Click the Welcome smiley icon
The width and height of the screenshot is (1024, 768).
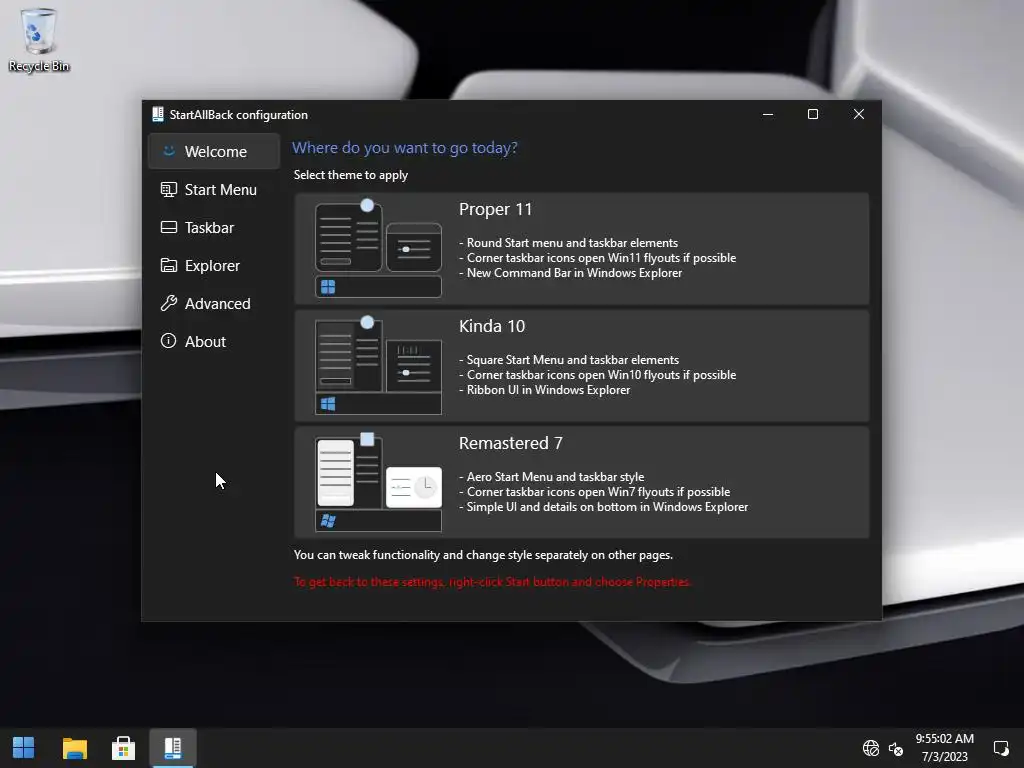pyautogui.click(x=168, y=151)
